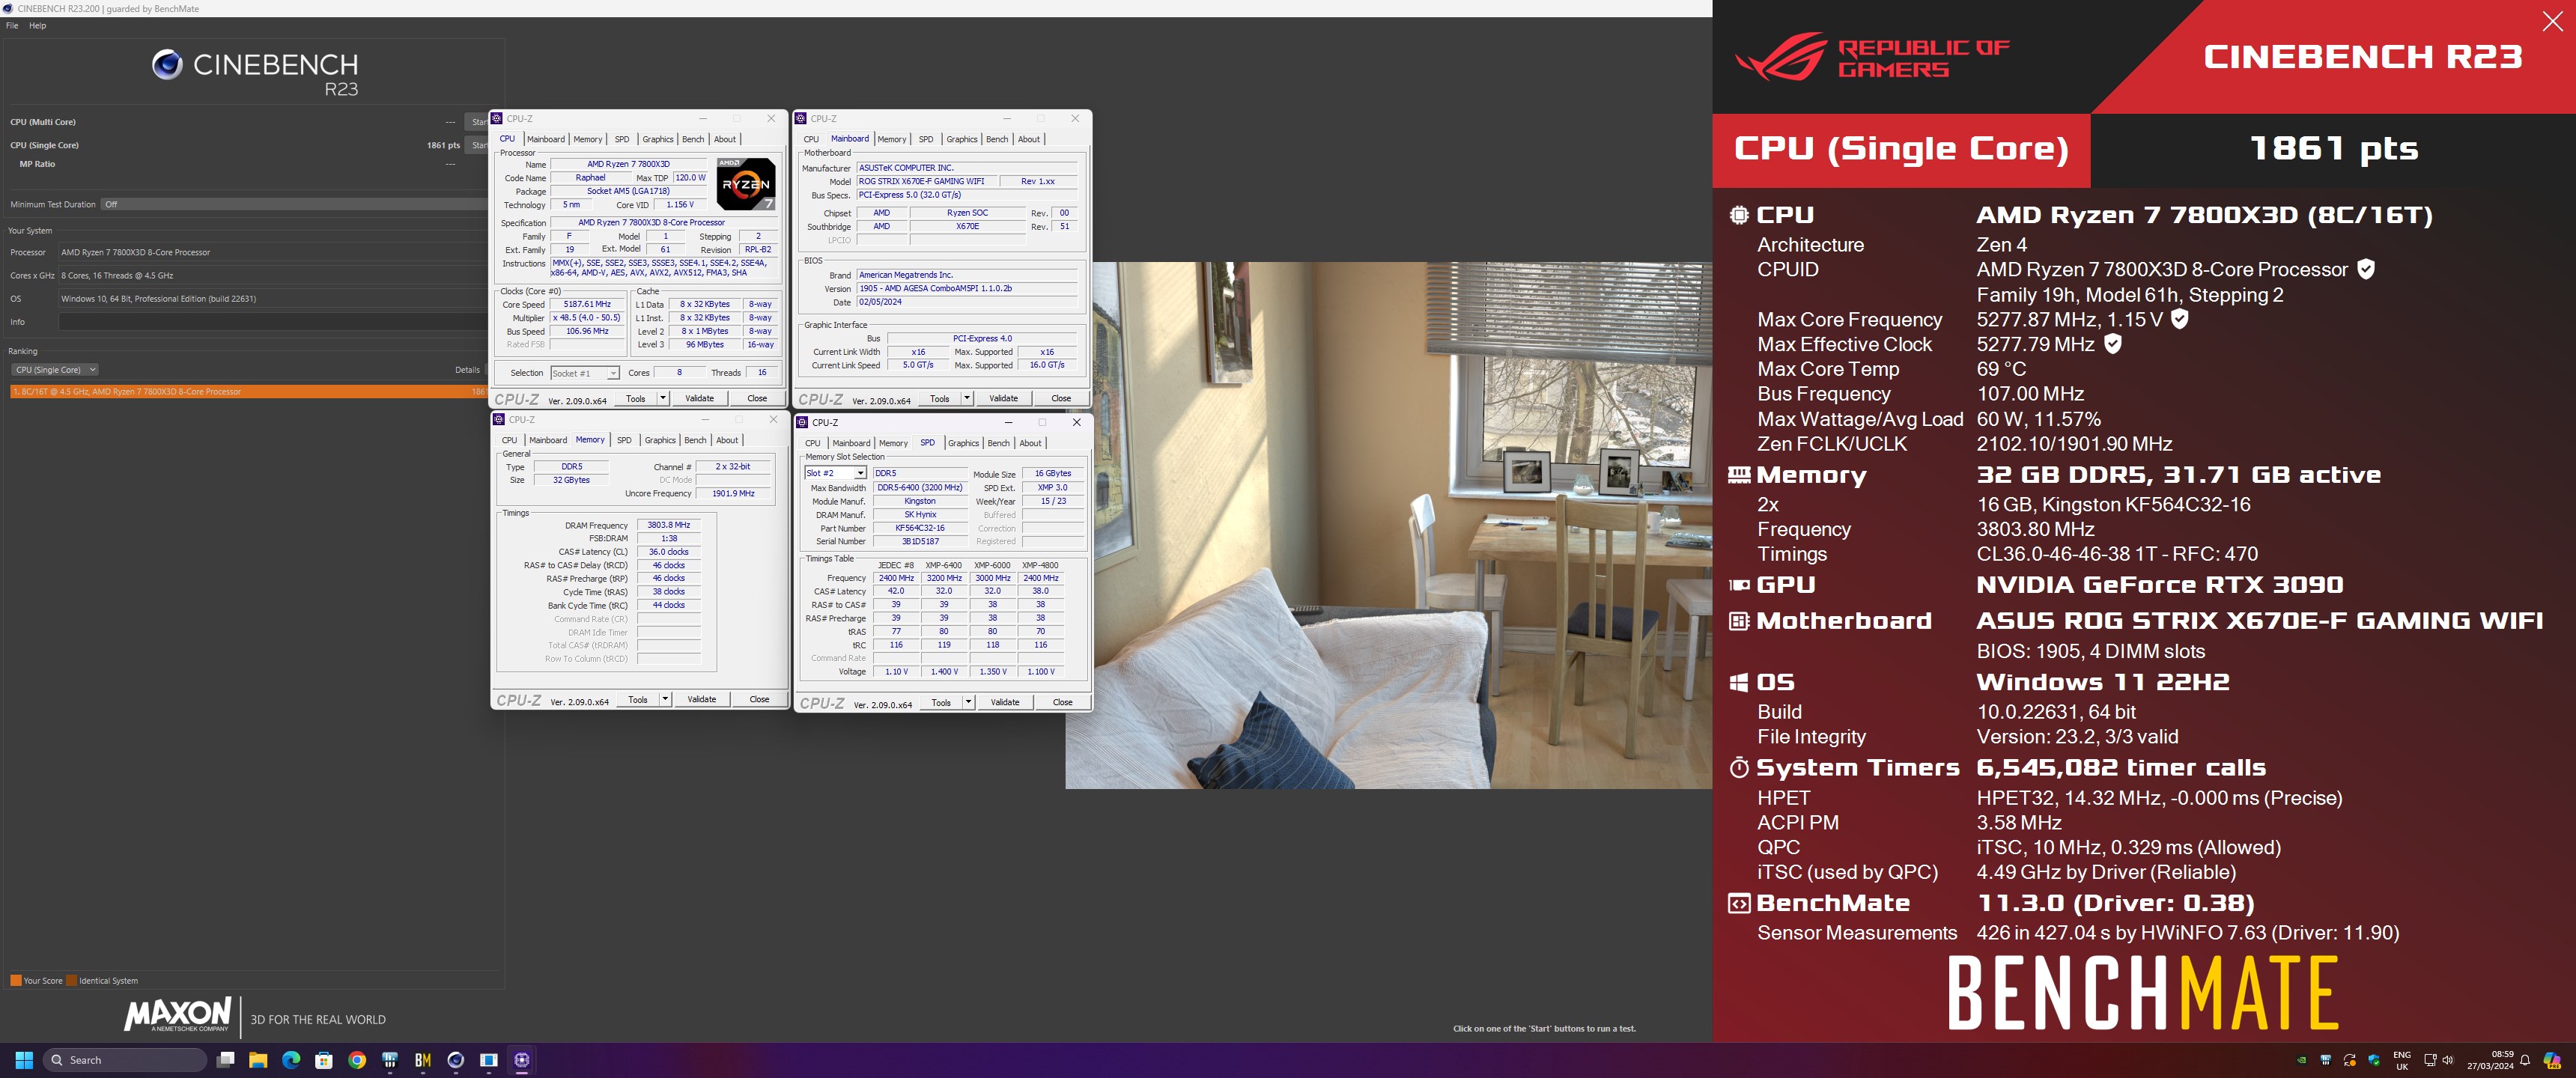Switch to CPU tab in CPU-Z Memory window
The image size is (2576, 1078).
510,440
